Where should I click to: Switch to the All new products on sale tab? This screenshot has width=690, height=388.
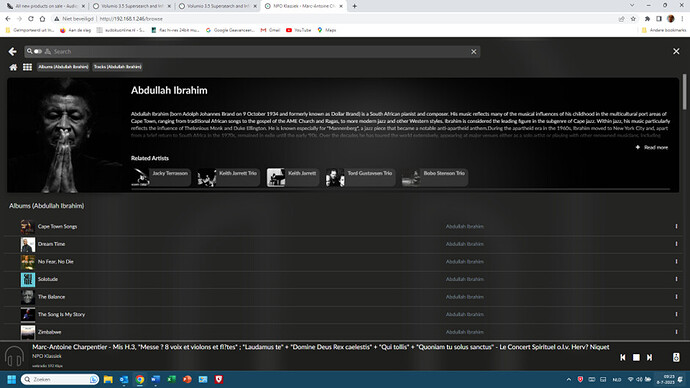tap(45, 6)
